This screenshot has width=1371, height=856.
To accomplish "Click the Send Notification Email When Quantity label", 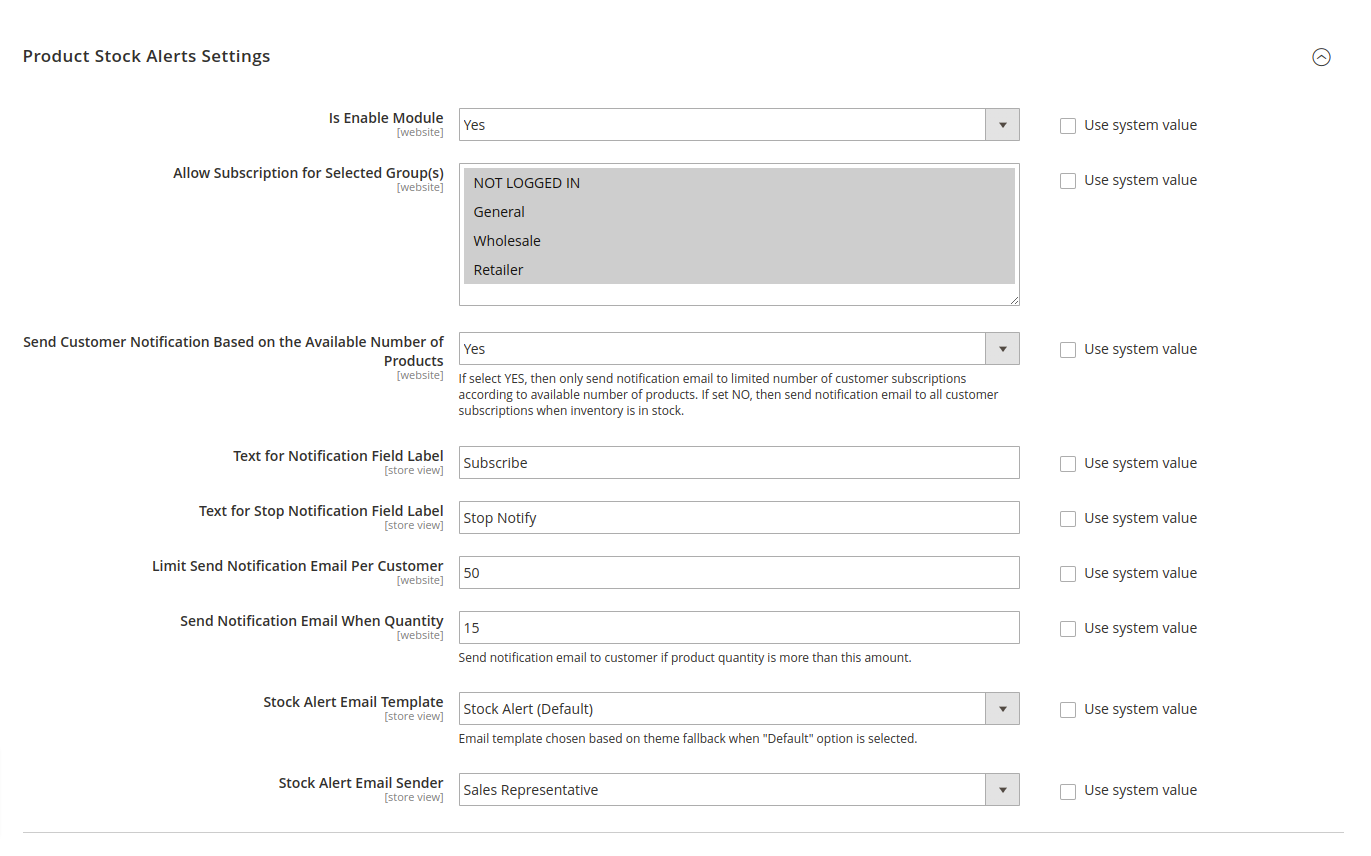I will pyautogui.click(x=312, y=621).
